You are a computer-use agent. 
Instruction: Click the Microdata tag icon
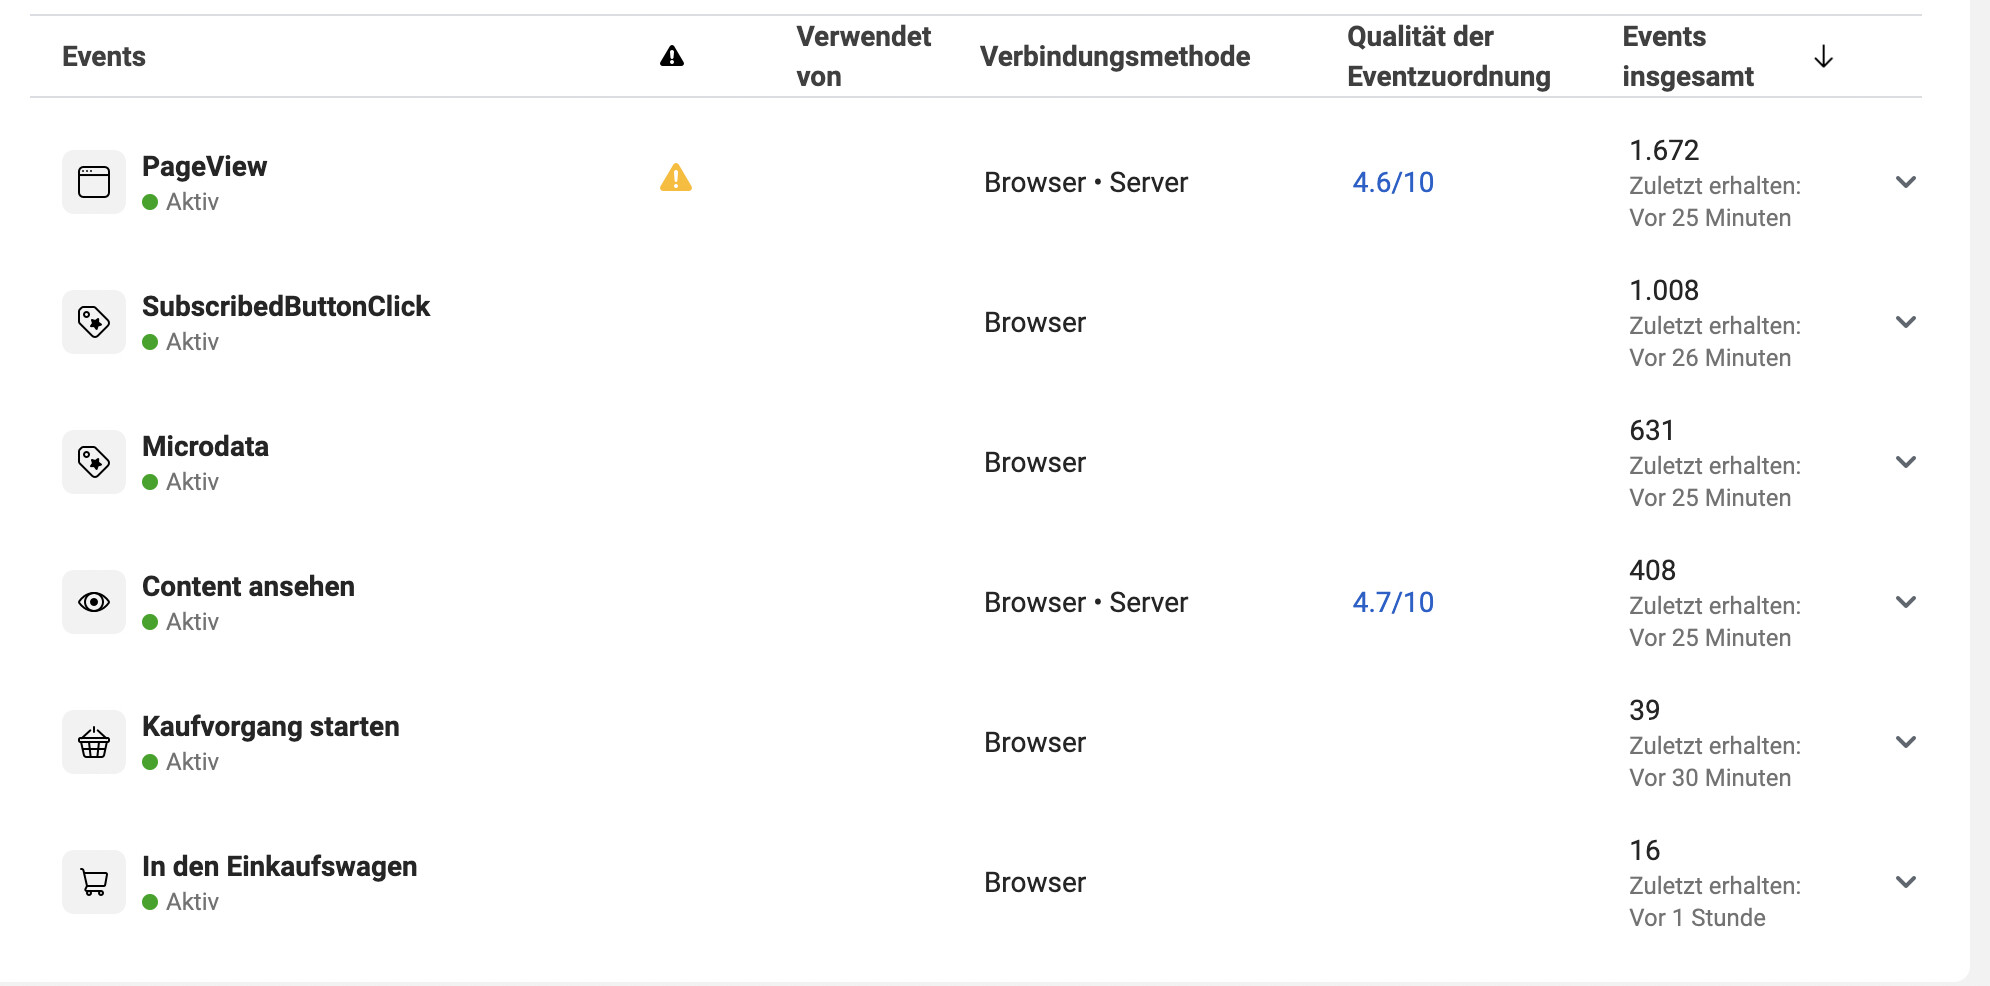(94, 462)
